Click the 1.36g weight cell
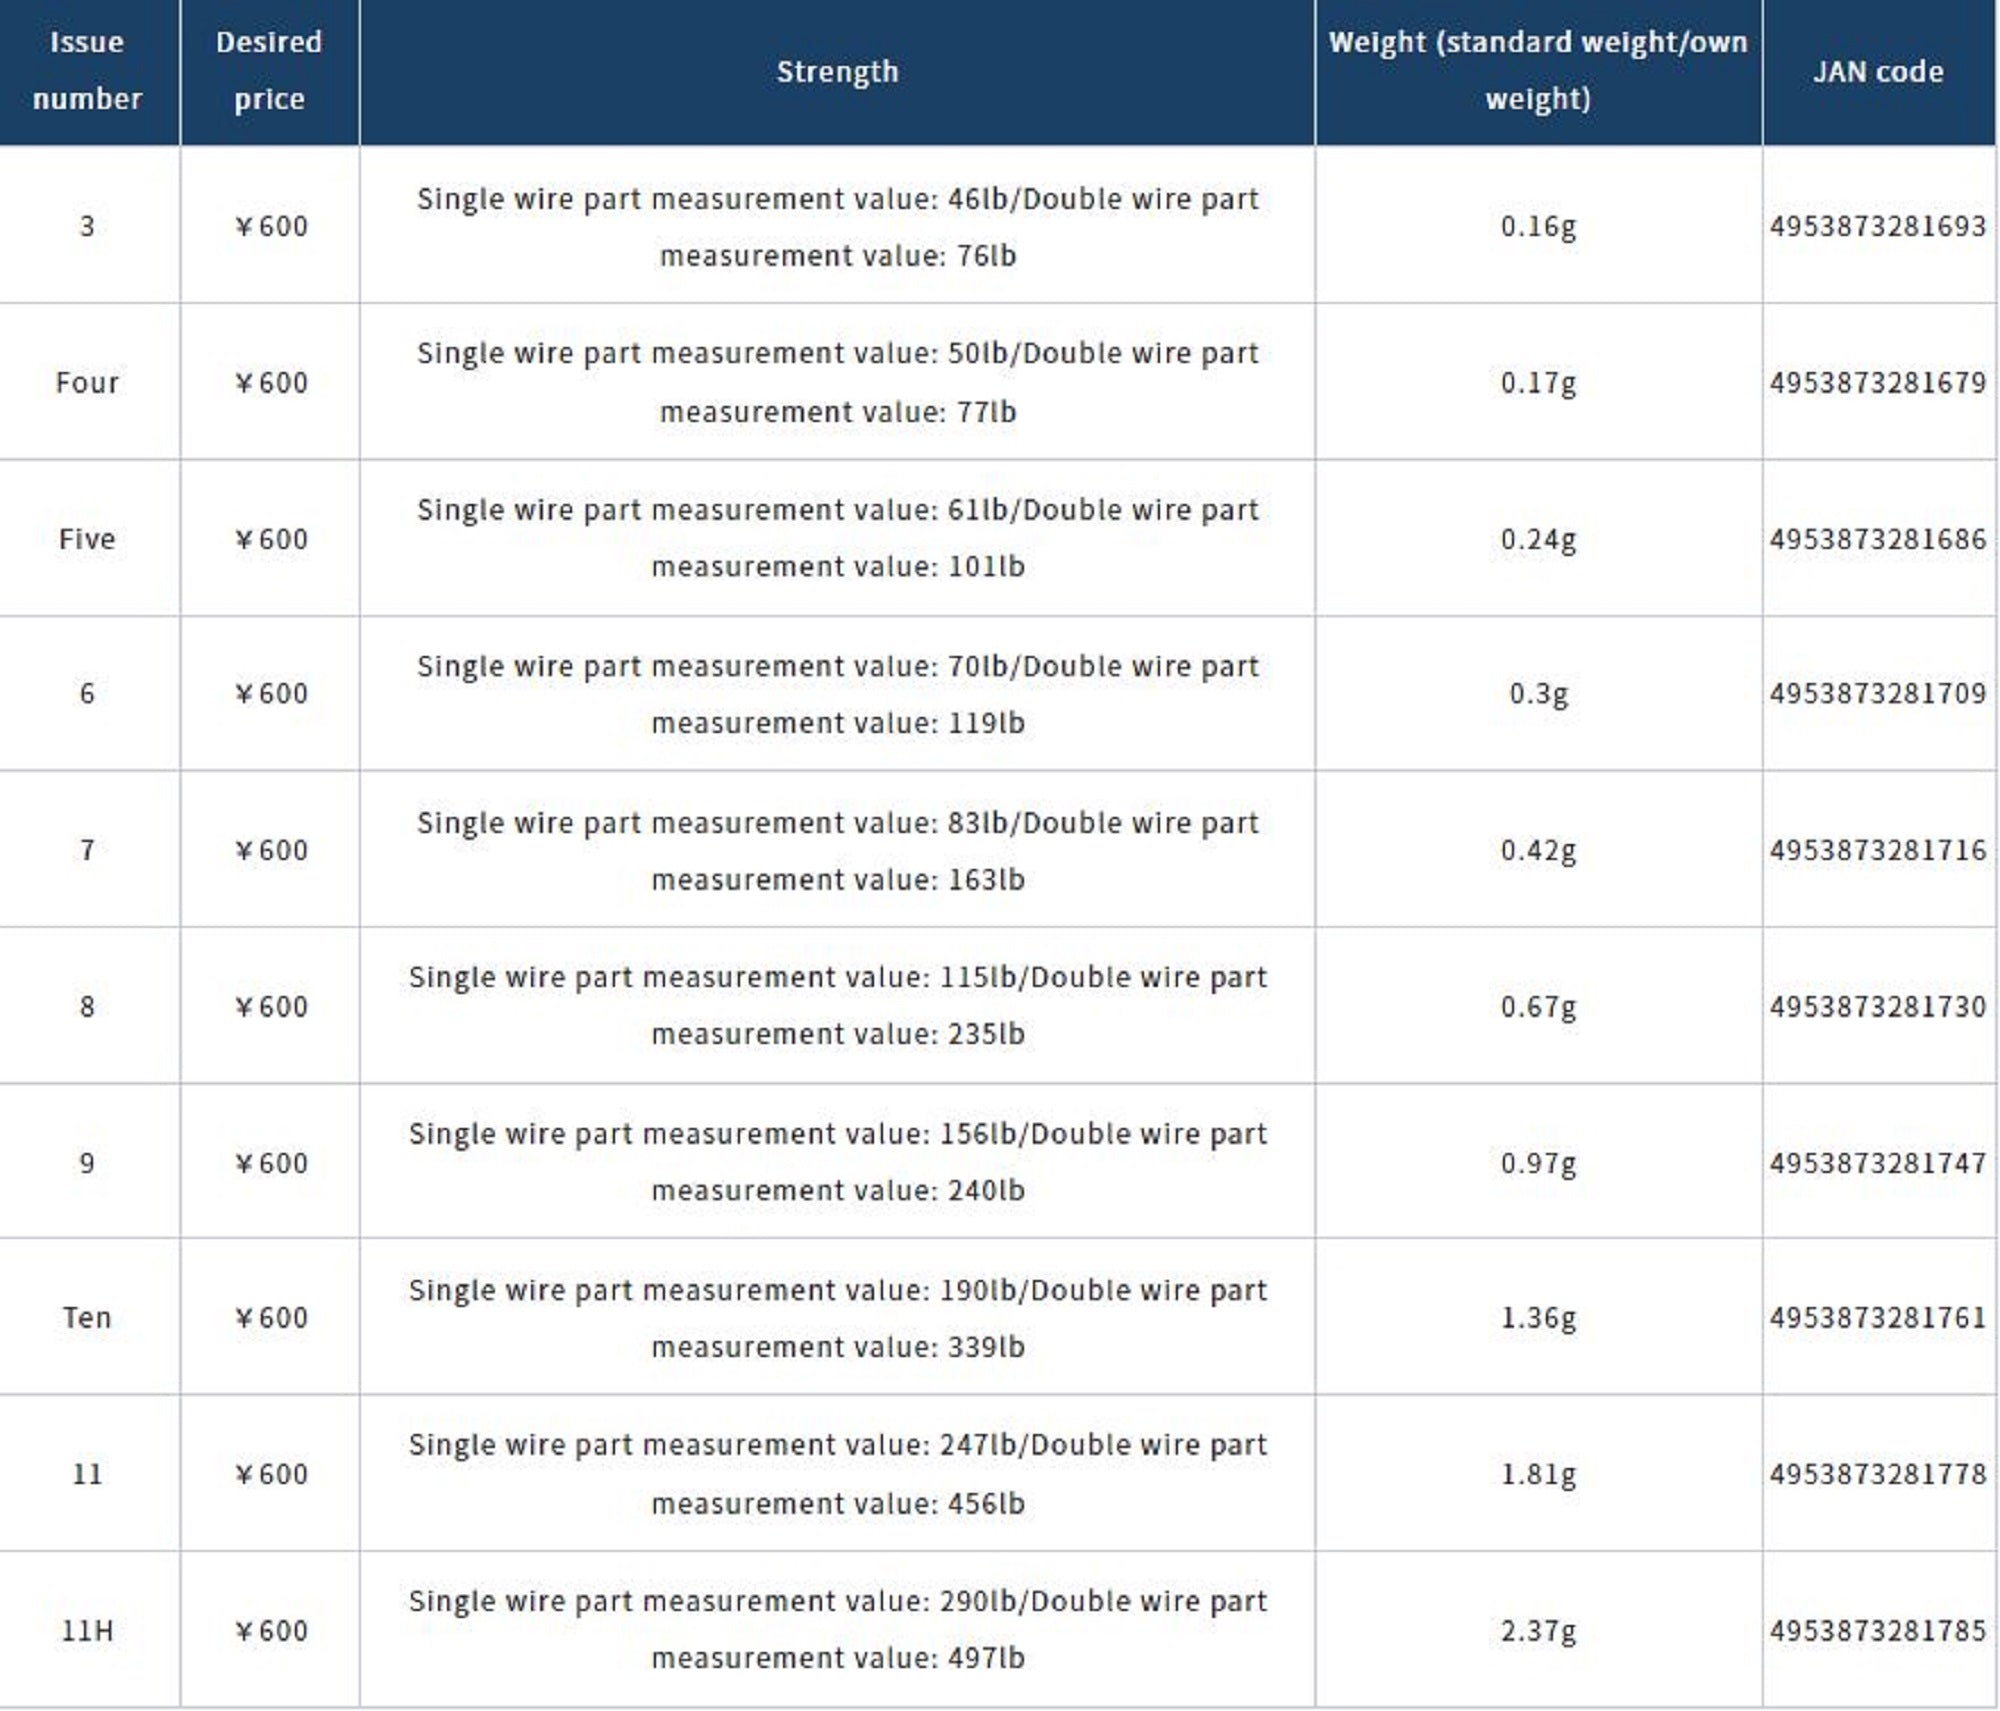2000x1711 pixels. [1537, 1317]
